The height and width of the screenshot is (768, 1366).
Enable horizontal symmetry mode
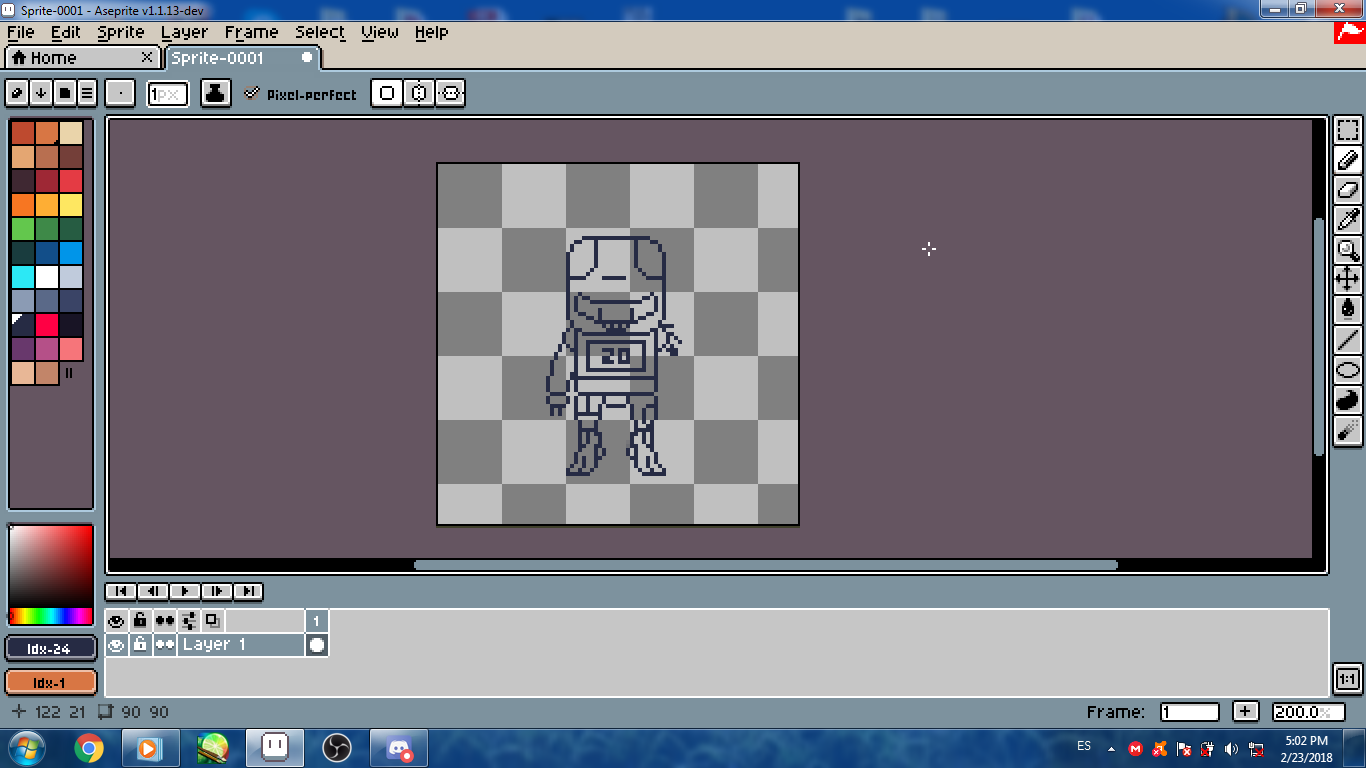pyautogui.click(x=419, y=94)
